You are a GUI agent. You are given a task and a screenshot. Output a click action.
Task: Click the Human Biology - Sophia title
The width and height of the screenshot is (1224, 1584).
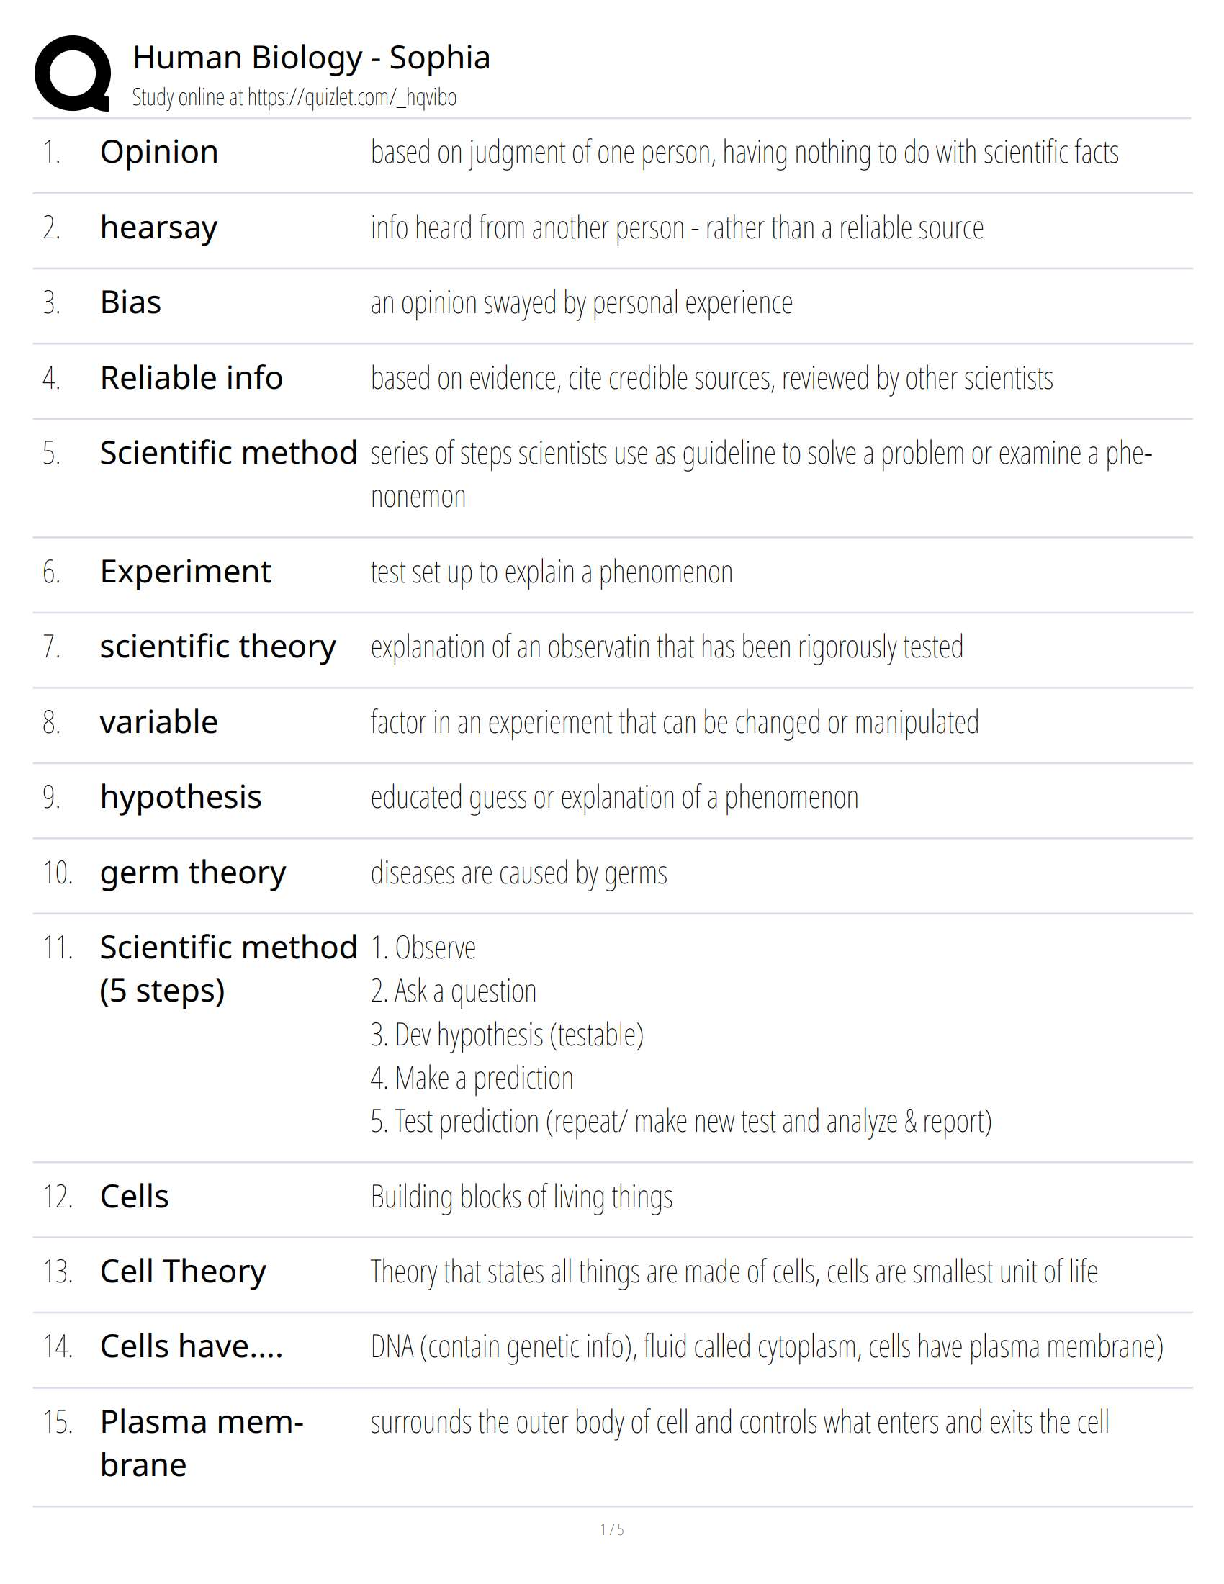[x=311, y=58]
